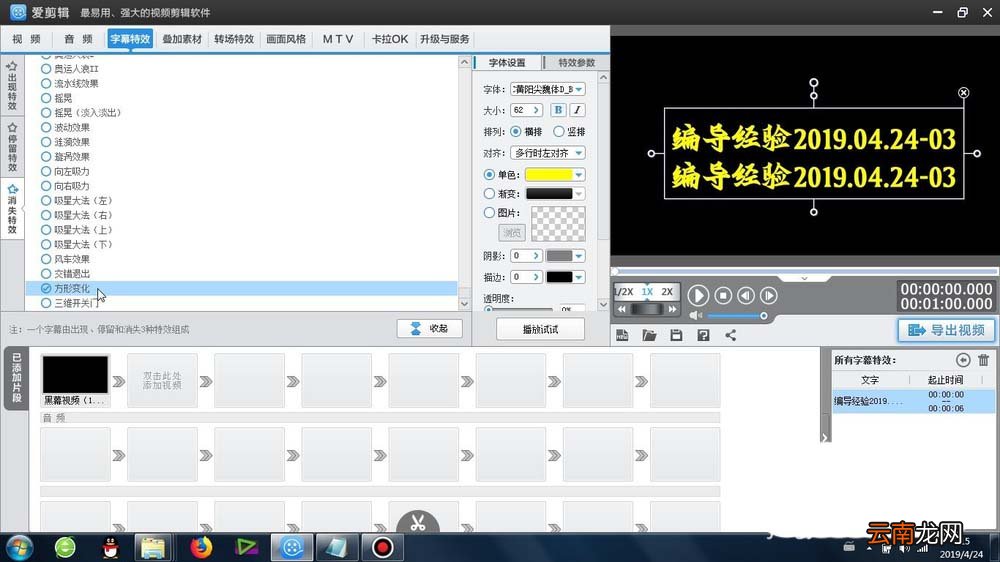Adjust 描边 stroke value stepper
The width and height of the screenshot is (1000, 562).
pos(536,277)
